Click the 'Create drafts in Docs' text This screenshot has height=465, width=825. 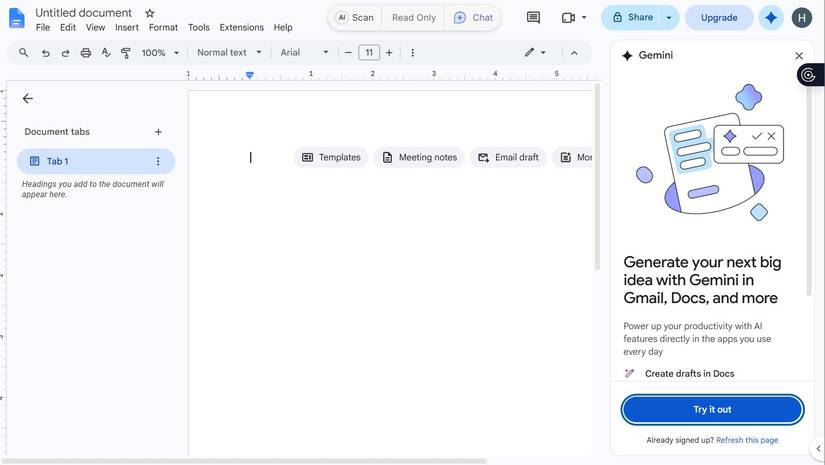coord(689,373)
